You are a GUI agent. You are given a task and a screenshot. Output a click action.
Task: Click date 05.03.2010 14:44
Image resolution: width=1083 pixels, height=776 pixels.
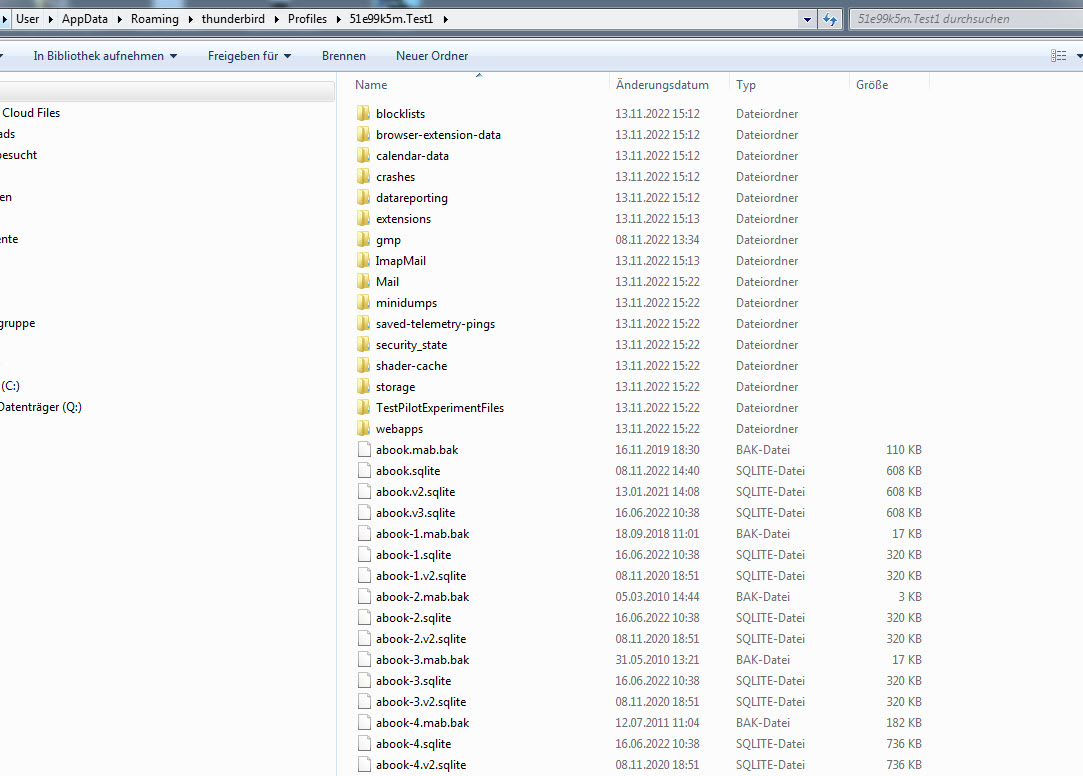[x=657, y=596]
